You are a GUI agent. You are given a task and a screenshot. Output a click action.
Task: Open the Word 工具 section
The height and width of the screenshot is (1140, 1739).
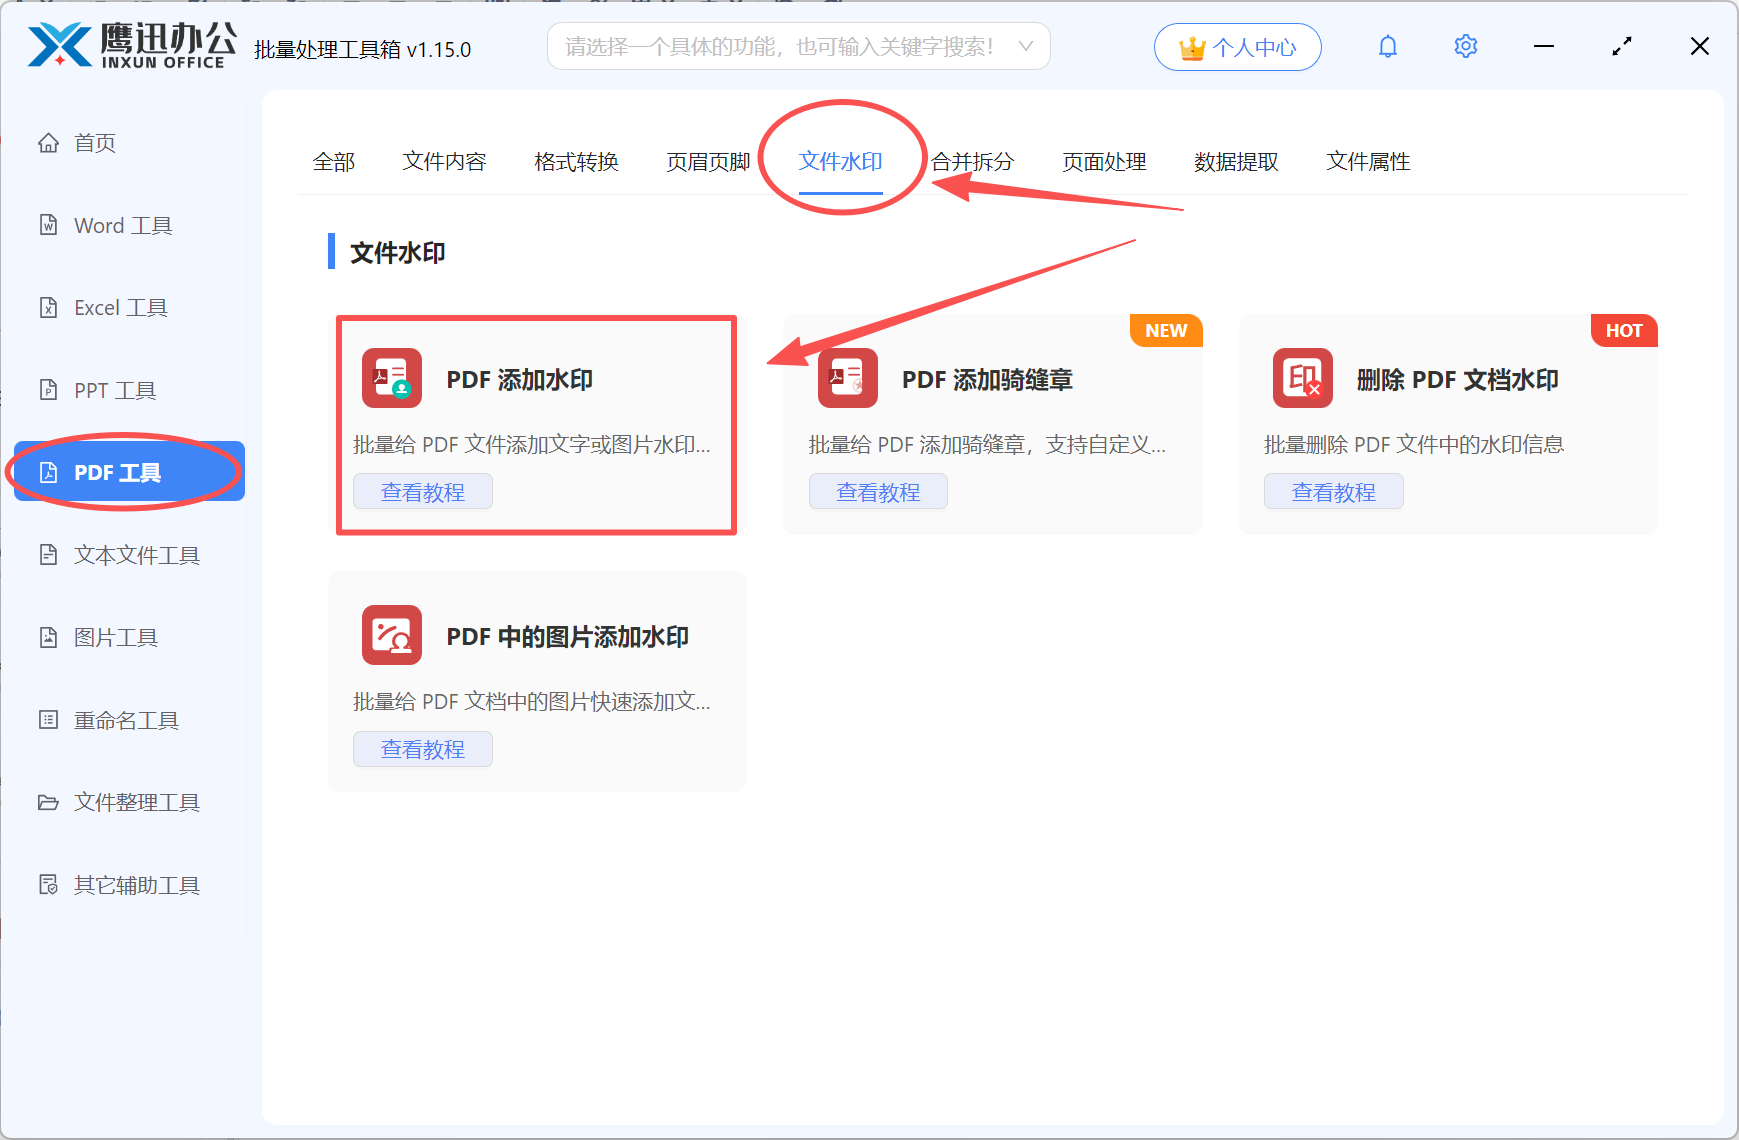click(122, 225)
